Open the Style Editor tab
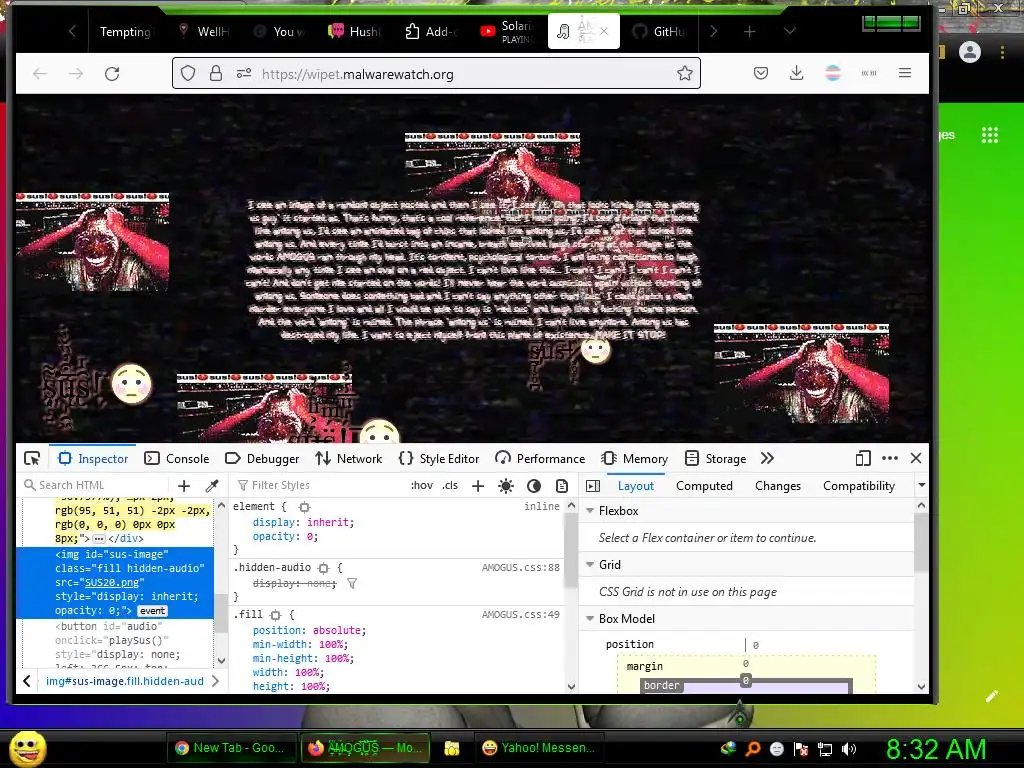The width and height of the screenshot is (1024, 768). [x=439, y=458]
